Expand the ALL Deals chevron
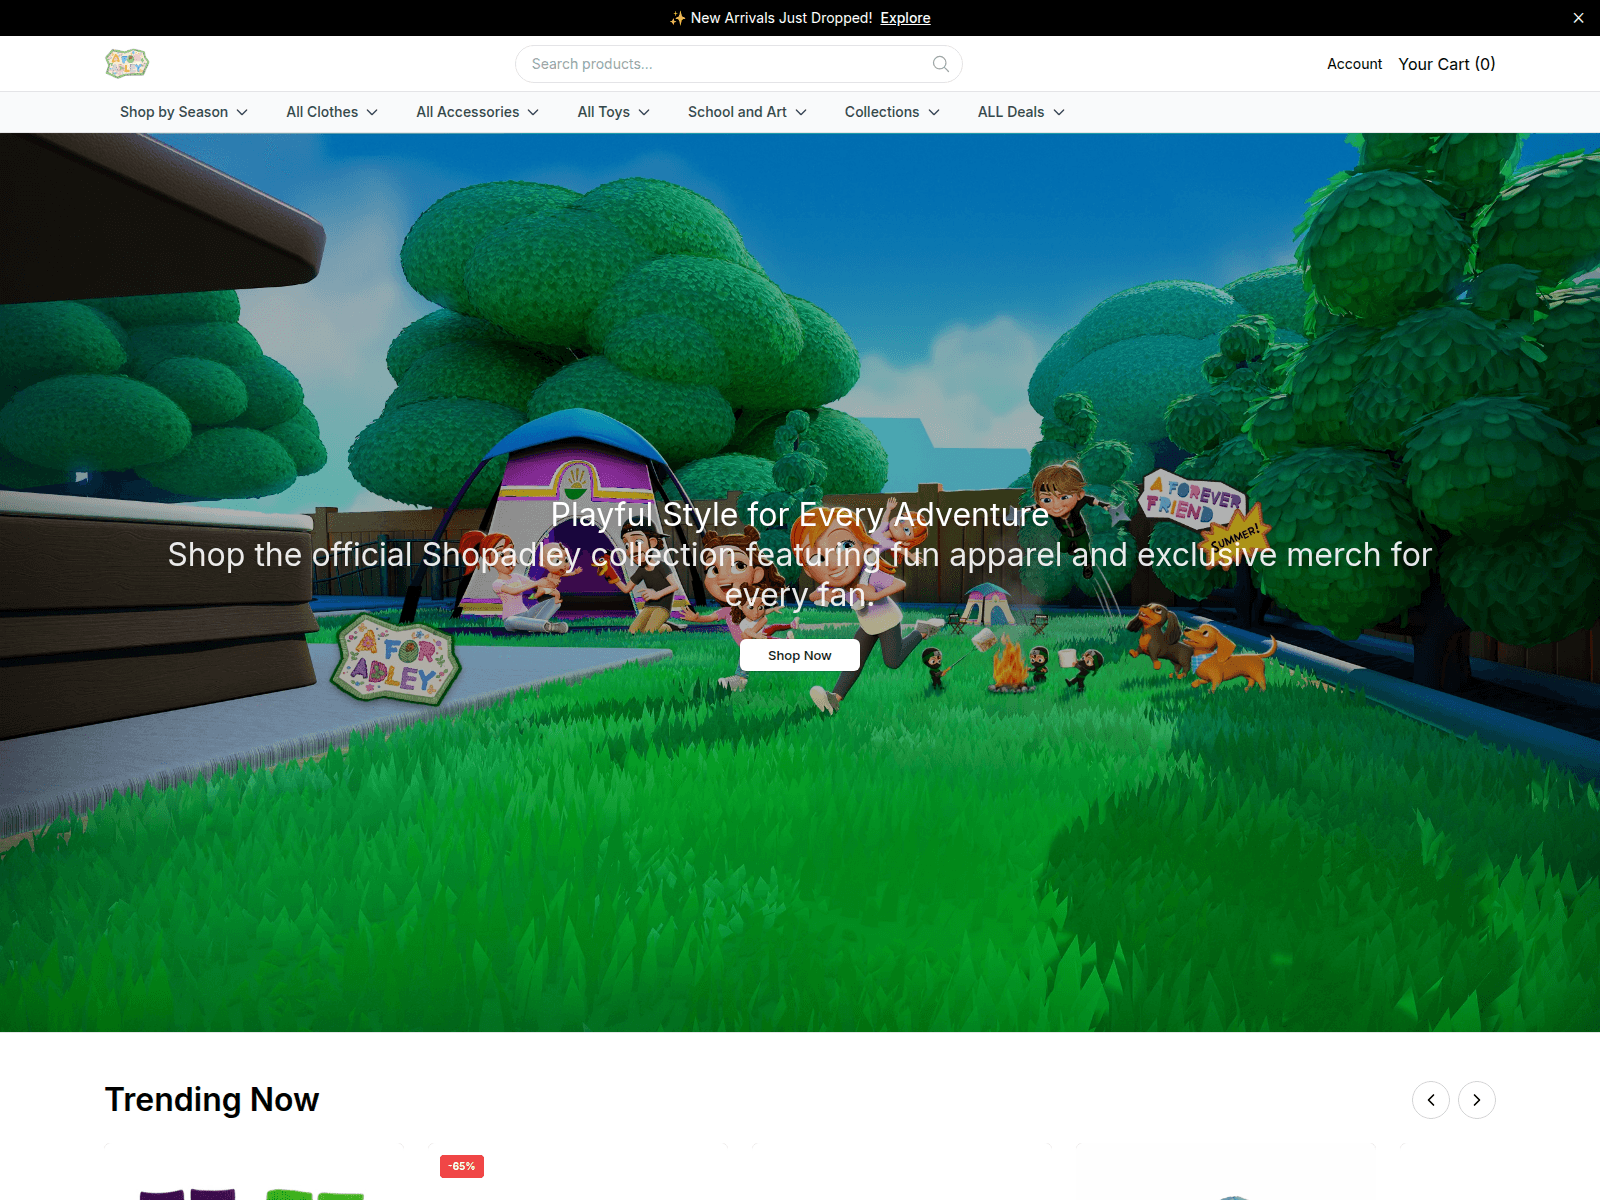Image resolution: width=1600 pixels, height=1200 pixels. pyautogui.click(x=1059, y=112)
